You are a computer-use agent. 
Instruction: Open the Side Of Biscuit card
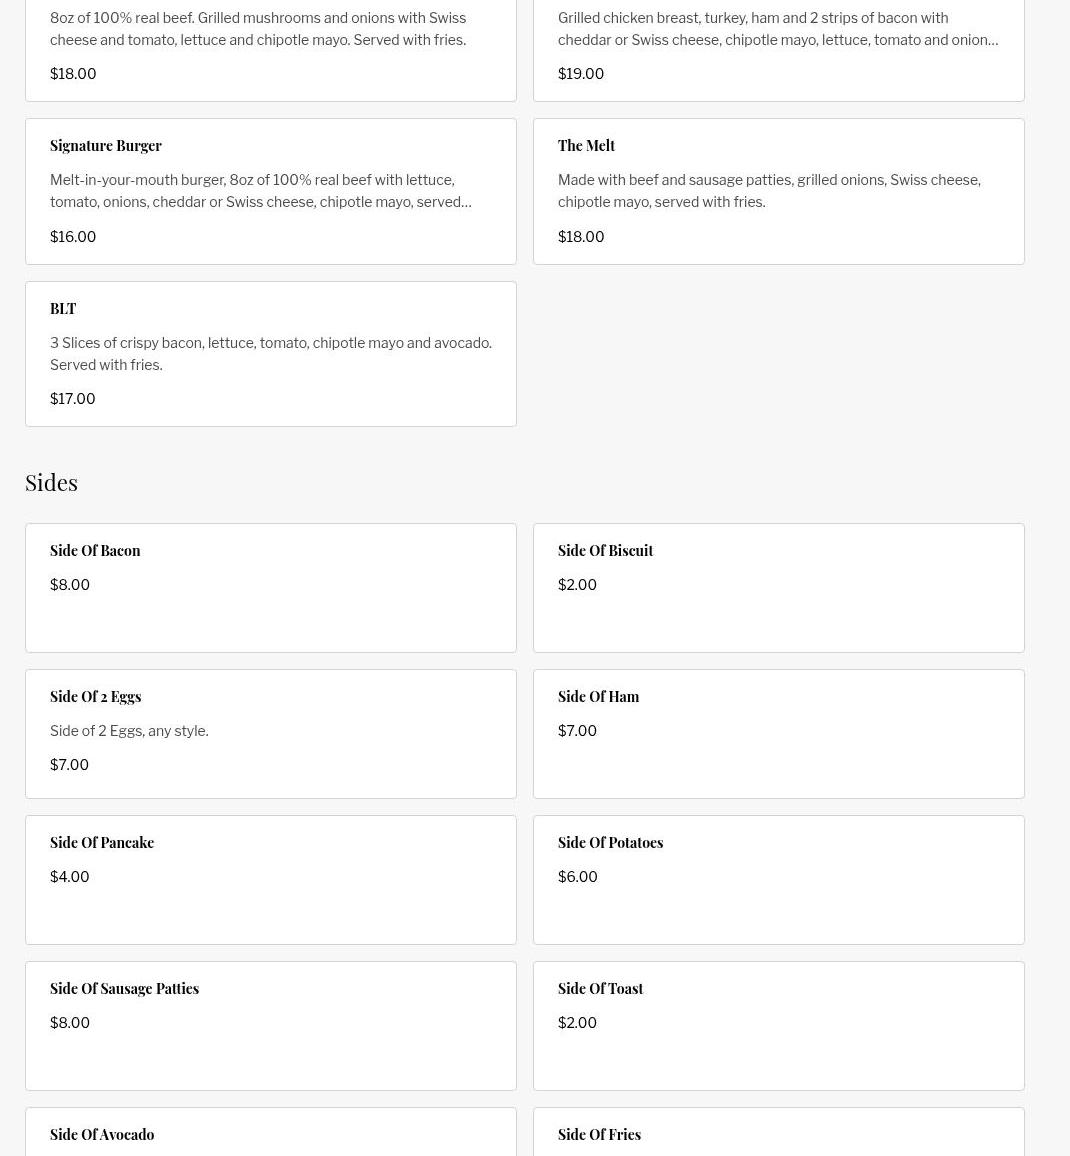pyautogui.click(x=778, y=587)
